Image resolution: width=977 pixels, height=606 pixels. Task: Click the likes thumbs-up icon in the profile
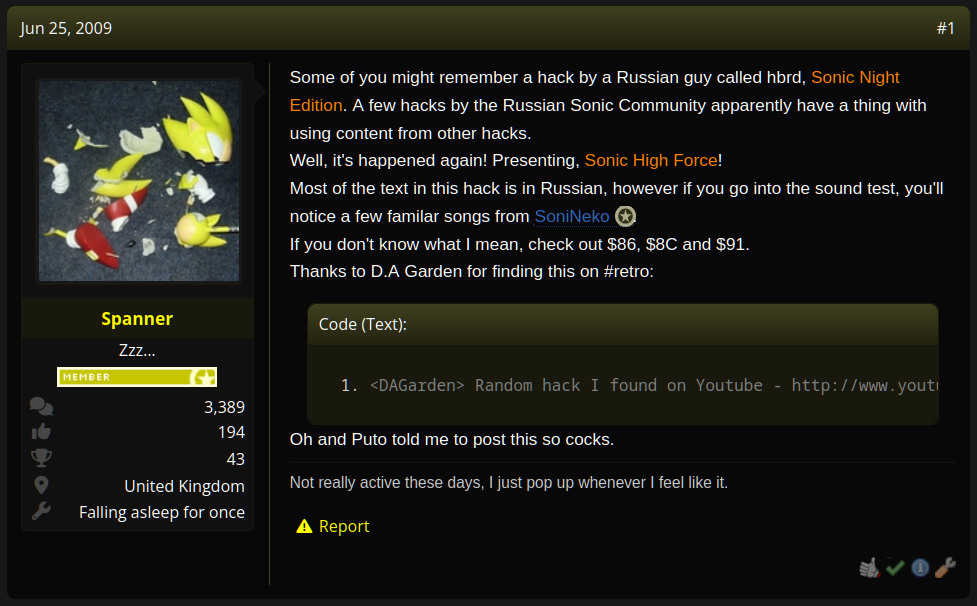[41, 432]
